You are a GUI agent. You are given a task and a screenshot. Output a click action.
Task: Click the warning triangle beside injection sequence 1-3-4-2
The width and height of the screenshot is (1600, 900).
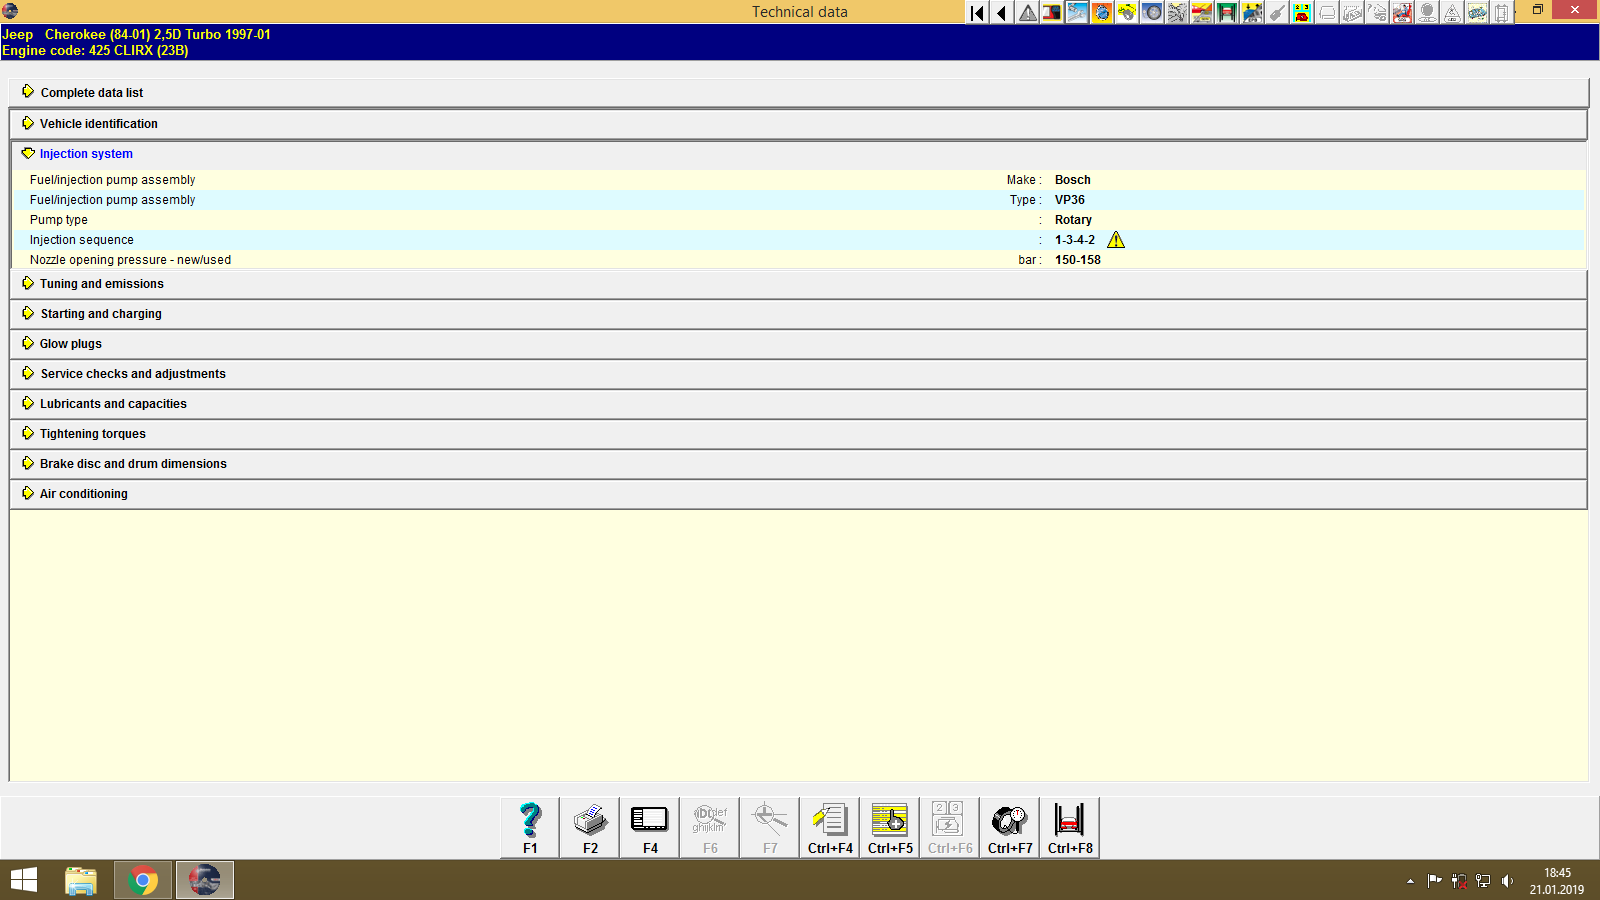[x=1117, y=240]
